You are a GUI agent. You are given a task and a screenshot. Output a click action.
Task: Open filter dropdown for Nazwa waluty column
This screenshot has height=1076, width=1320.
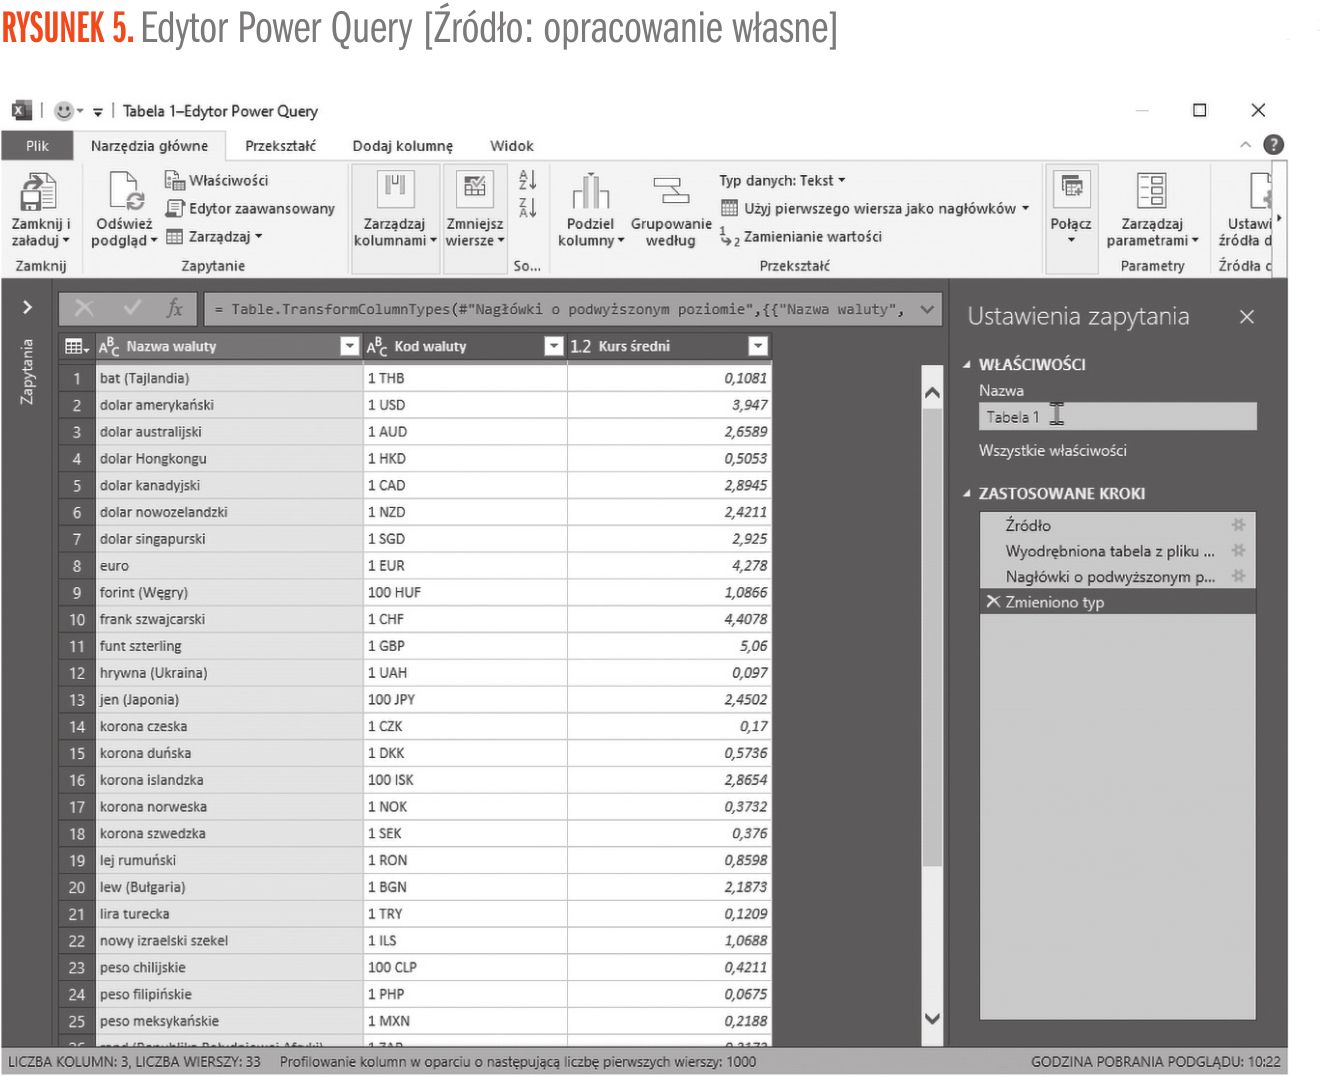pyautogui.click(x=349, y=346)
